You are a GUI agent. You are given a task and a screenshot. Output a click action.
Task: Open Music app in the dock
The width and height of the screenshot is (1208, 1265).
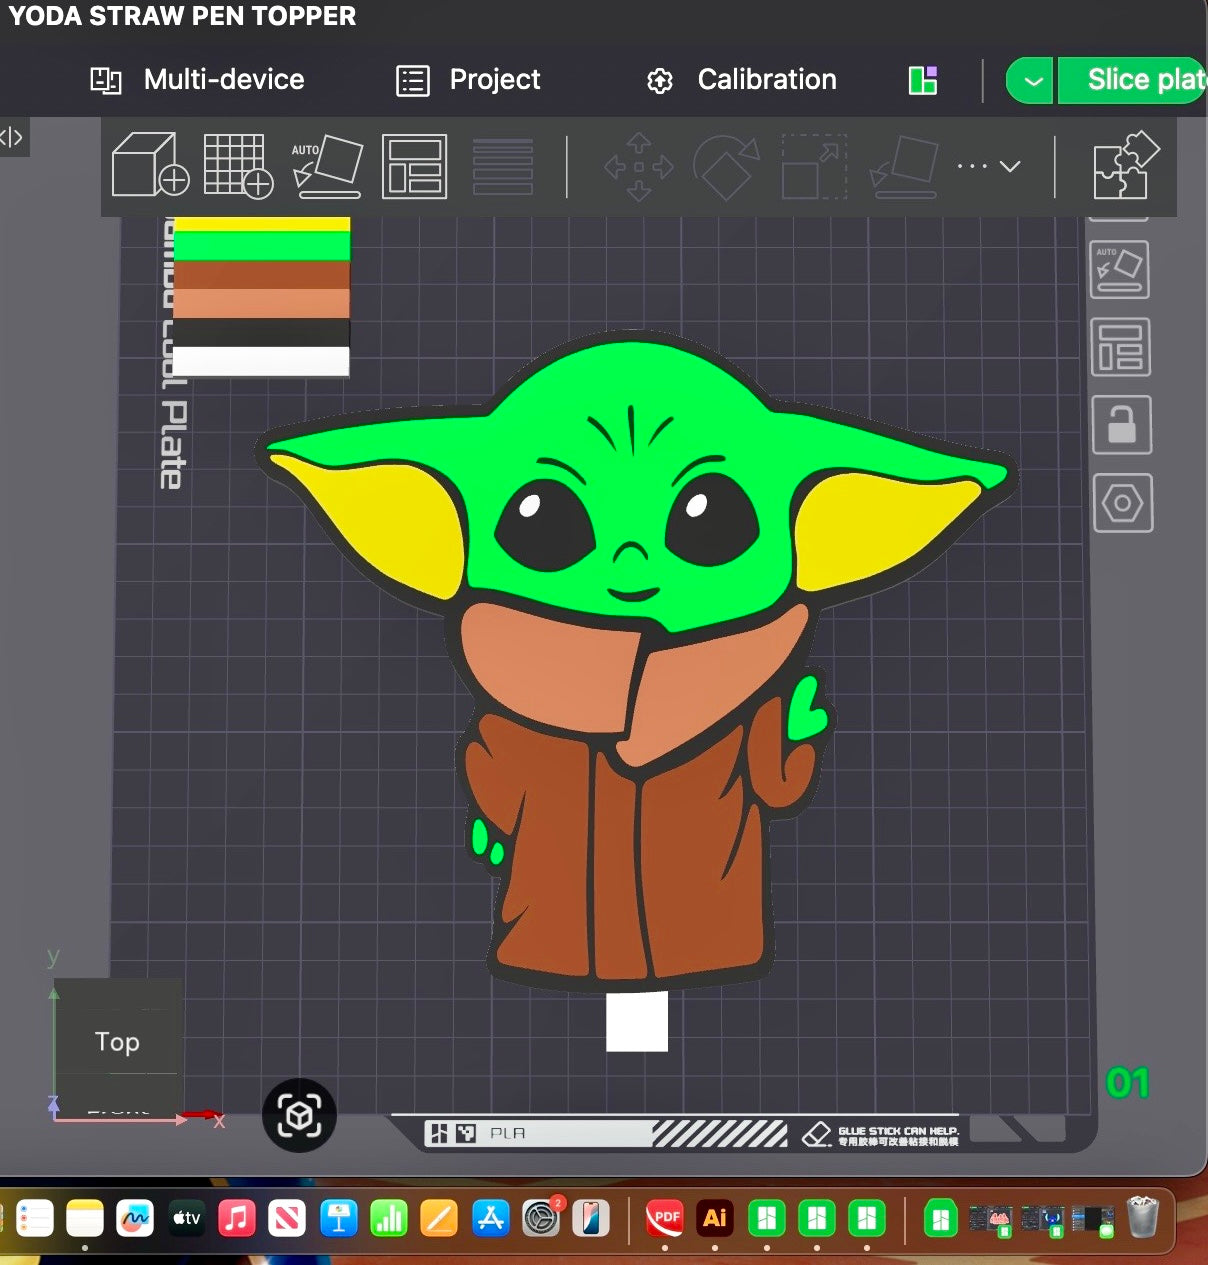point(237,1218)
